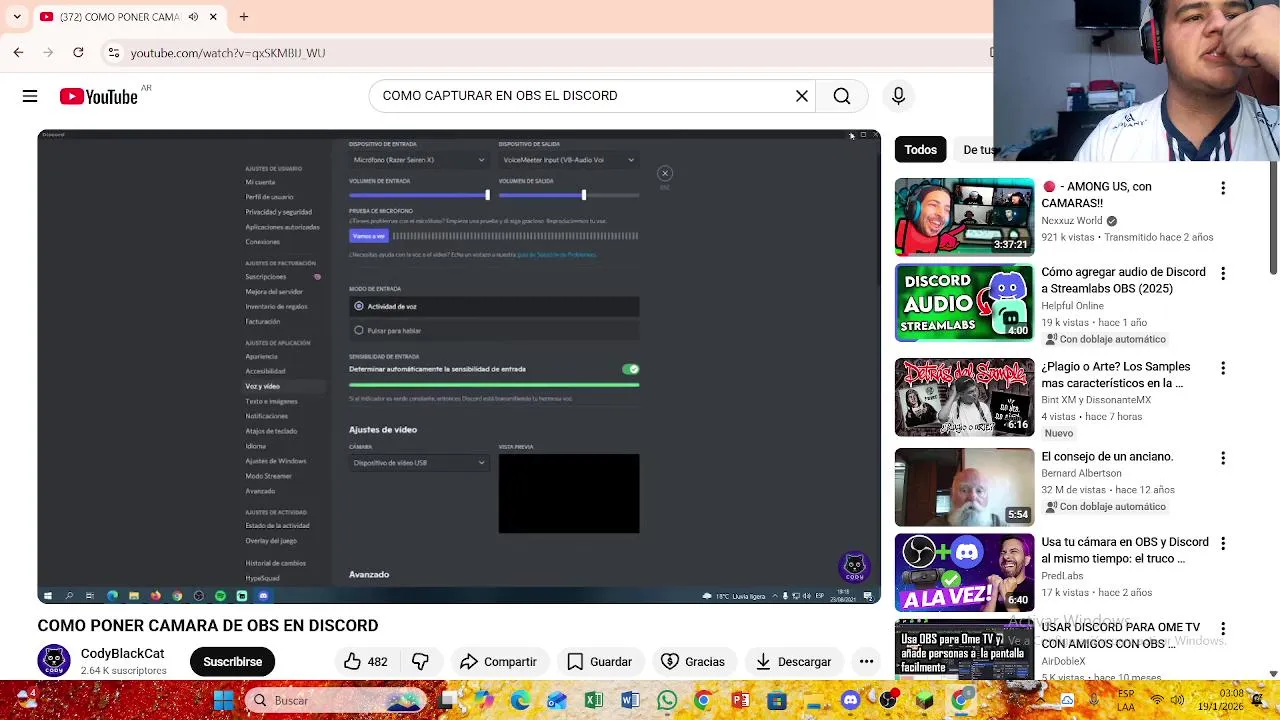Open the Windows Start menu
This screenshot has height=720, width=1280.
click(223, 700)
